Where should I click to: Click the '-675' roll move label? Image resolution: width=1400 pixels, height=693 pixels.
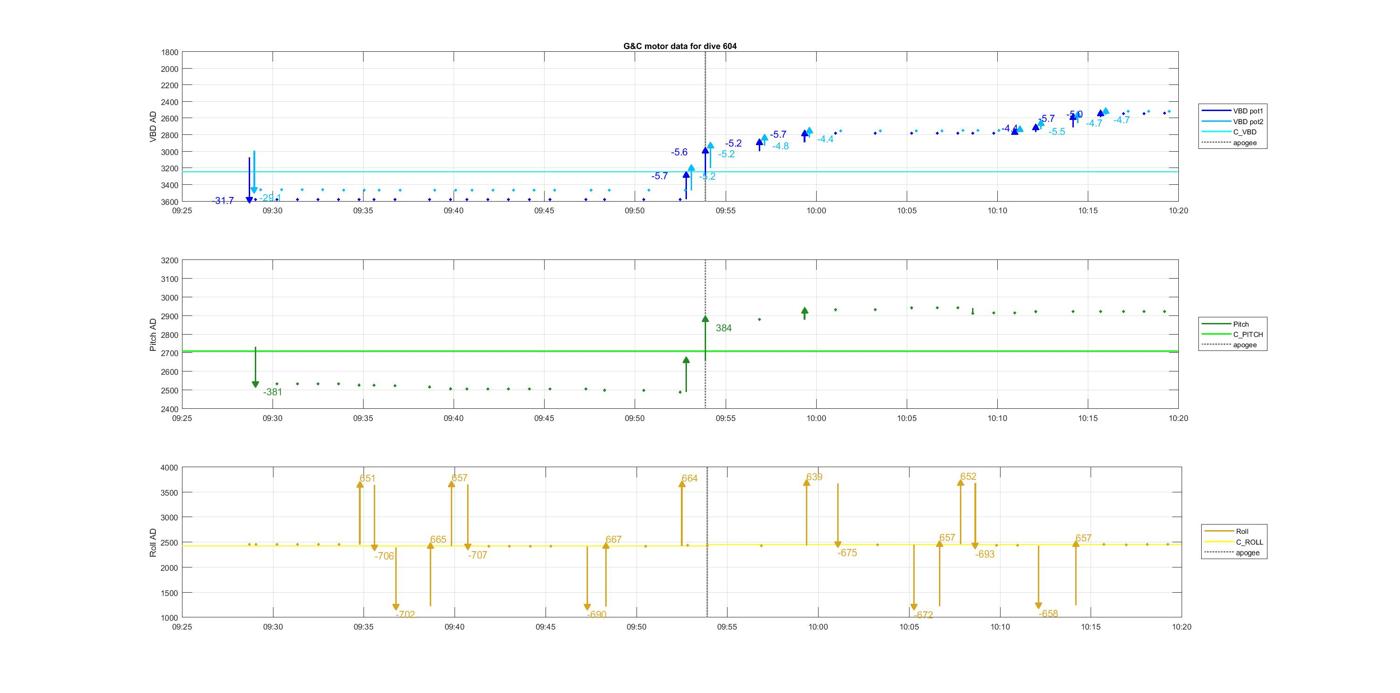coord(848,553)
